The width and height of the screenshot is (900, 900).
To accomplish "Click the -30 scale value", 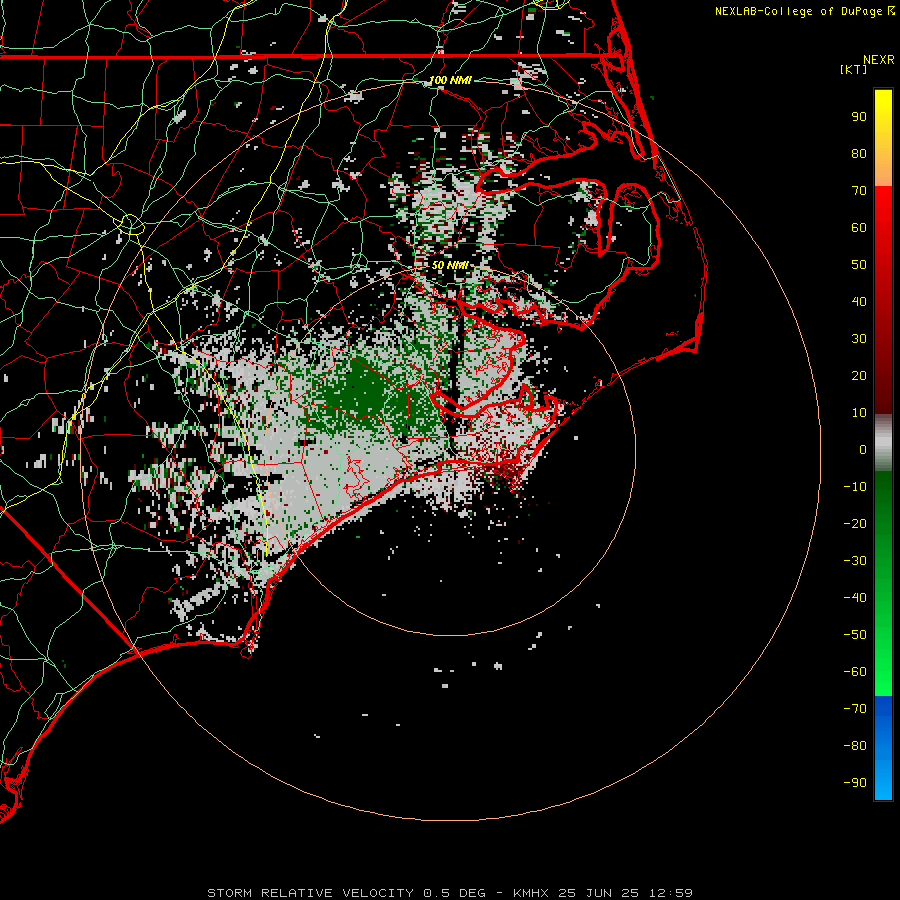I will pyautogui.click(x=855, y=561).
